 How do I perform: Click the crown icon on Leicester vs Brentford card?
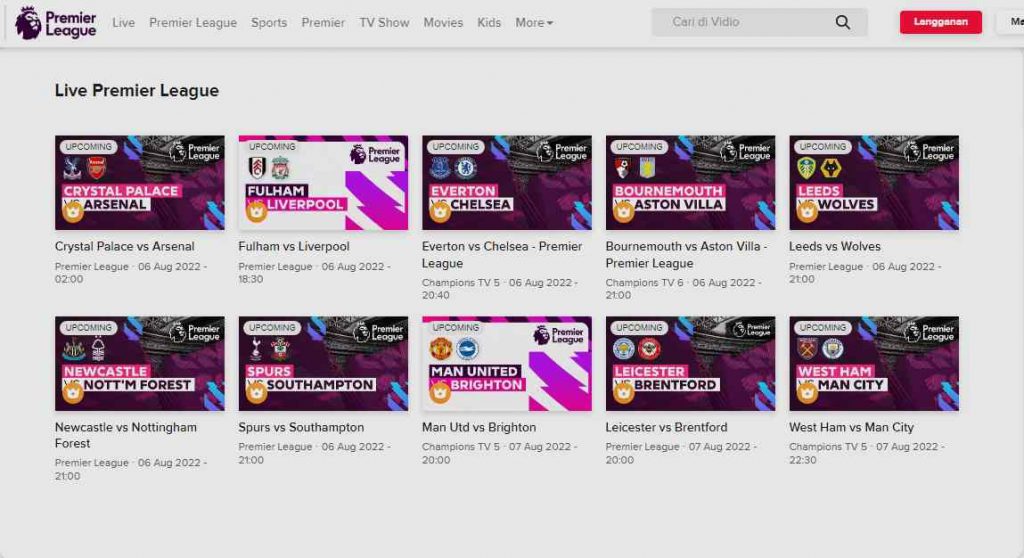tap(623, 392)
